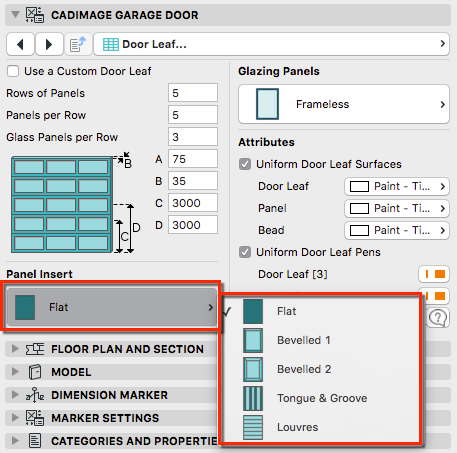Viewport: 457px width, 453px height.
Task: Enable Use a Custom Door Leaf
Action: click(13, 71)
